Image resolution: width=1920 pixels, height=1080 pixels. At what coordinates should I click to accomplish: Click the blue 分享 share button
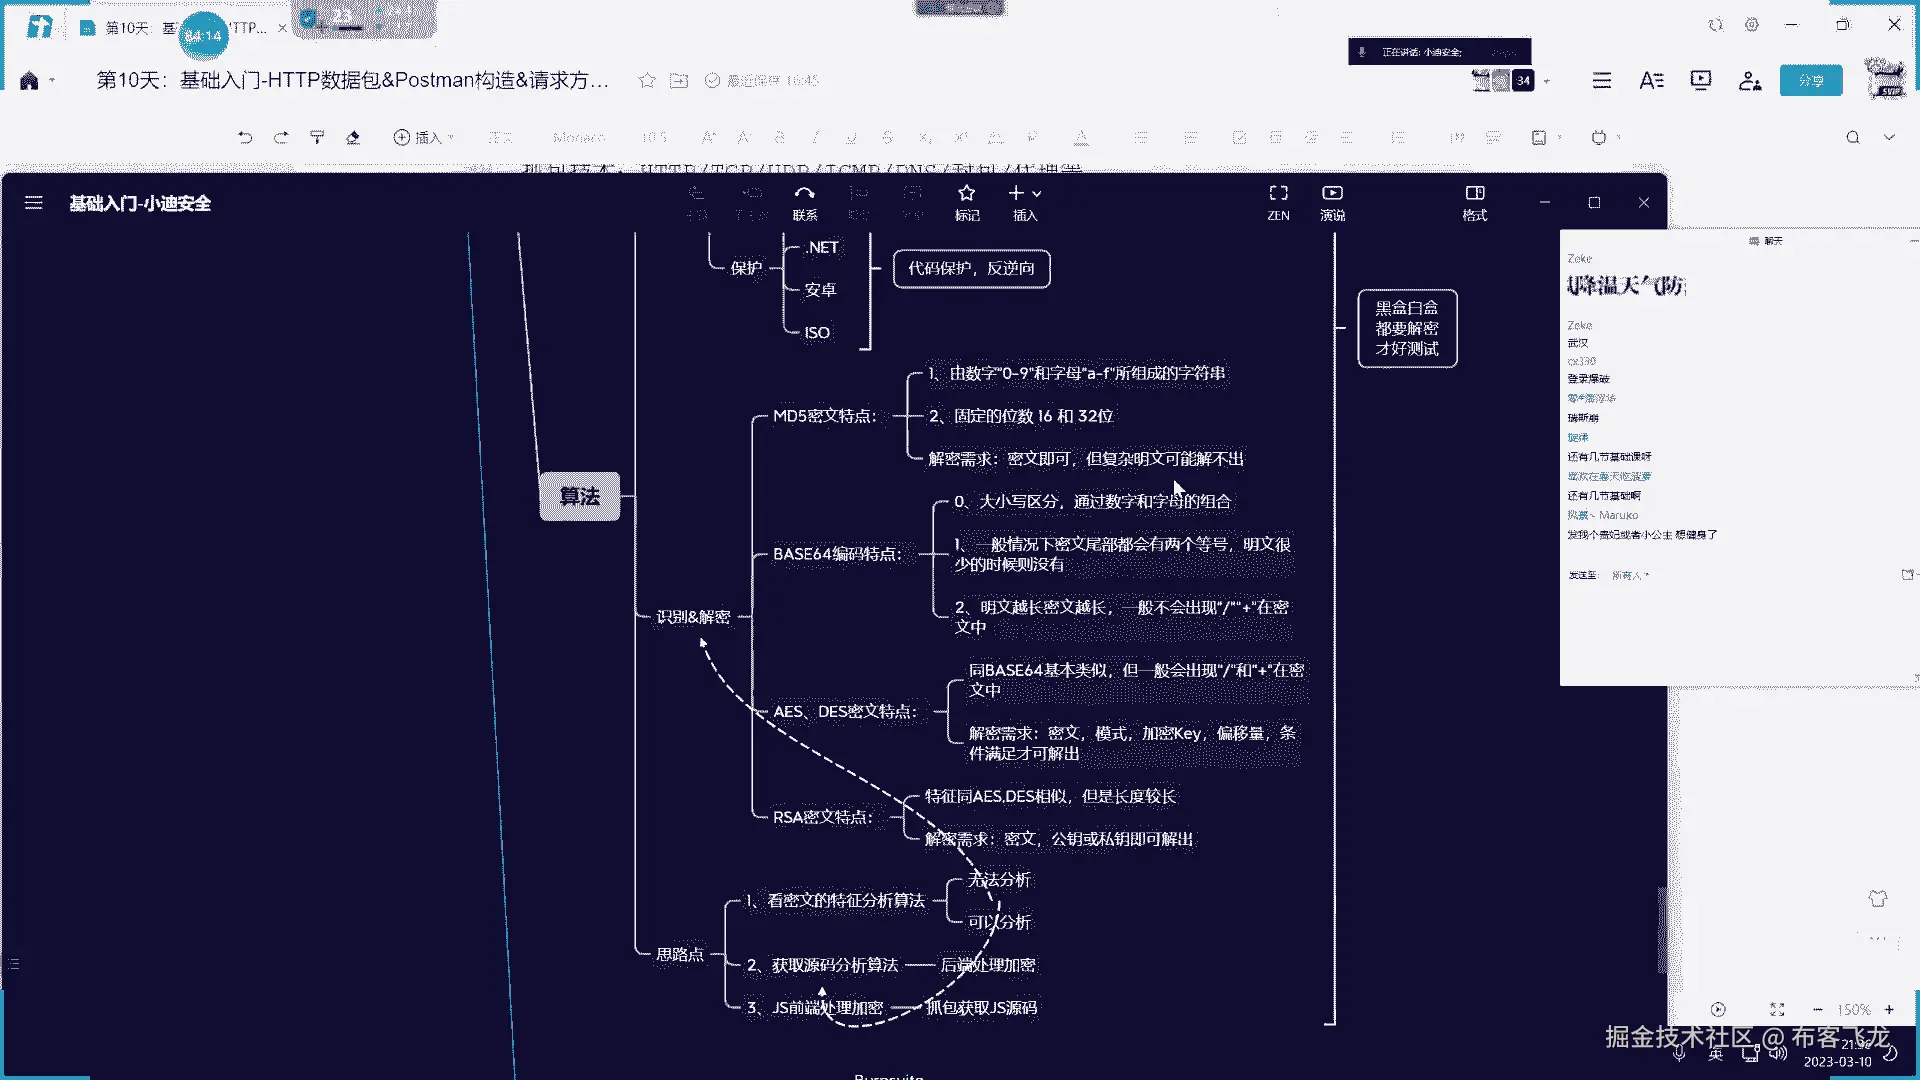point(1811,81)
